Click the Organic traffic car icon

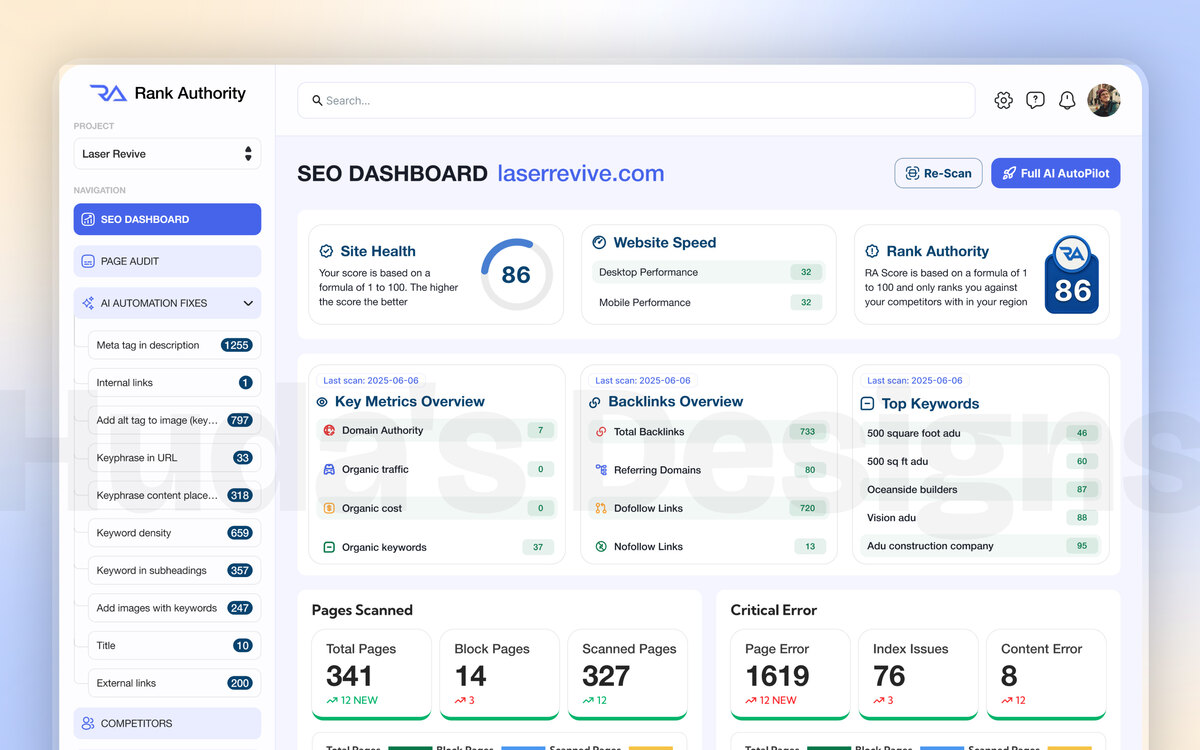point(329,469)
